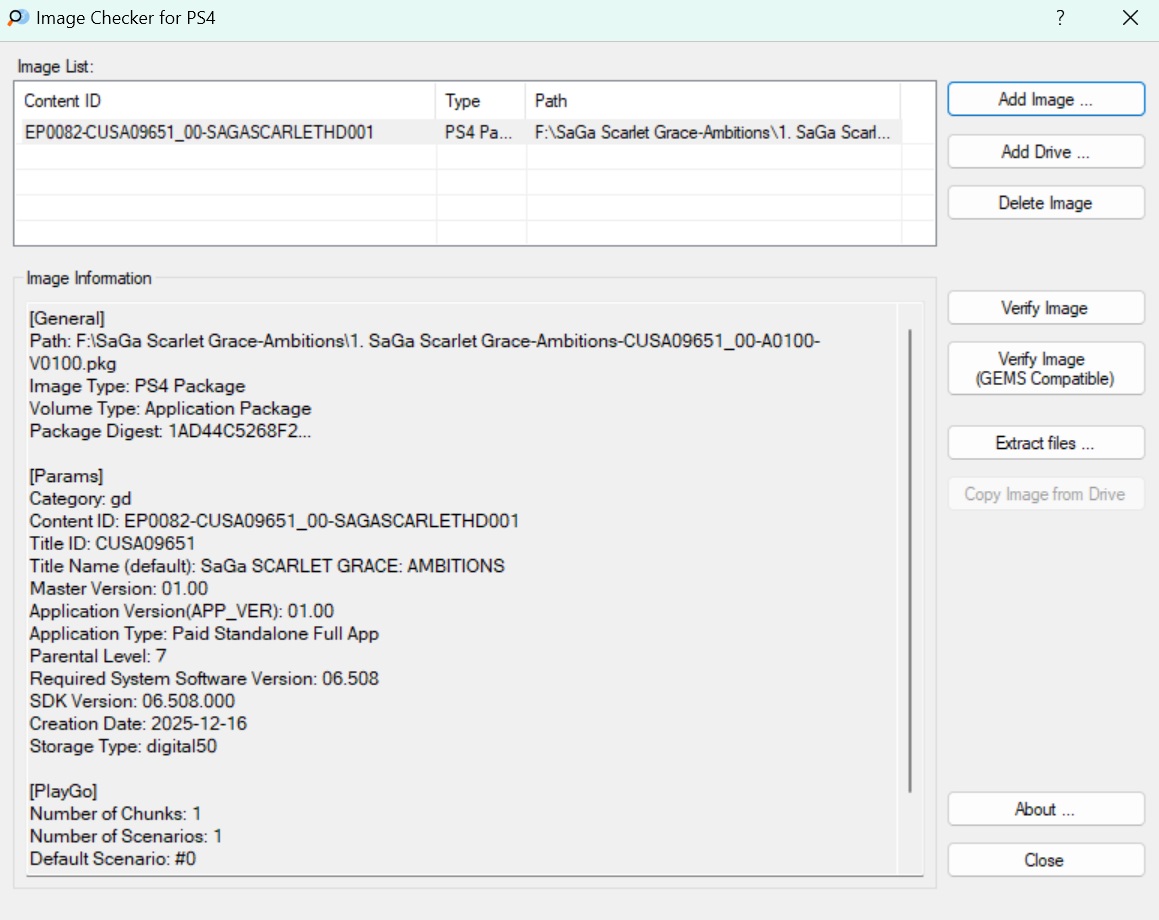Viewport: 1159px width, 920px height.
Task: Open the Extract files dialog
Action: (x=1045, y=443)
